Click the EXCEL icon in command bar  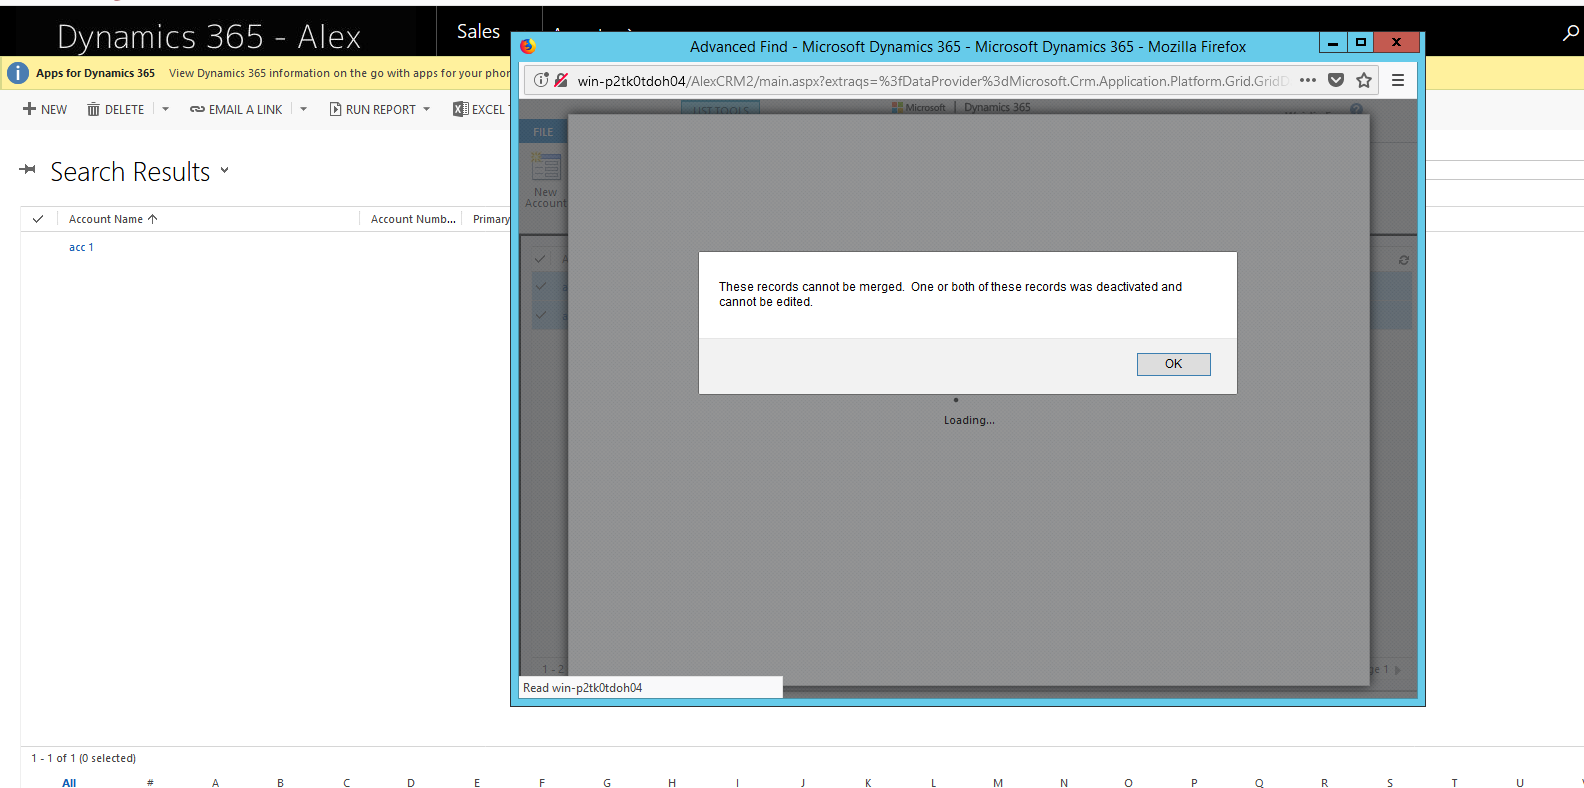click(460, 109)
